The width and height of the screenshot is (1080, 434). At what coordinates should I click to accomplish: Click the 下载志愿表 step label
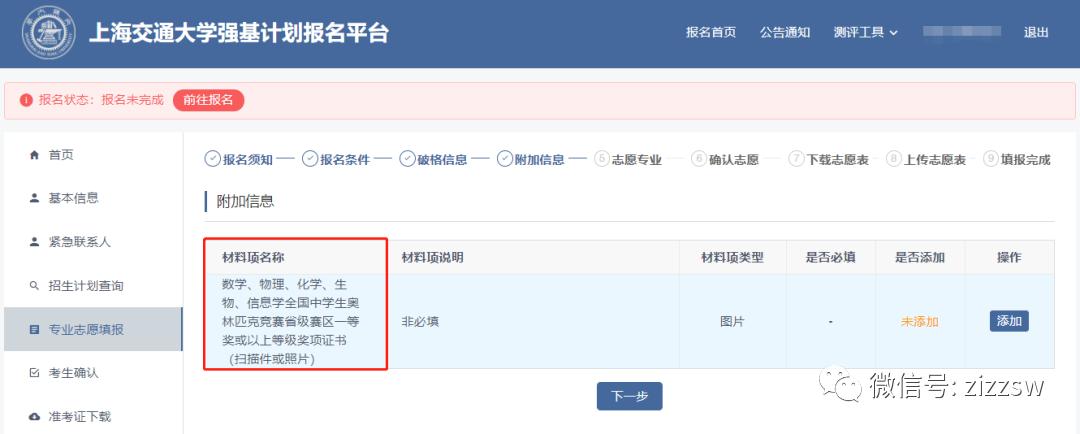838,160
